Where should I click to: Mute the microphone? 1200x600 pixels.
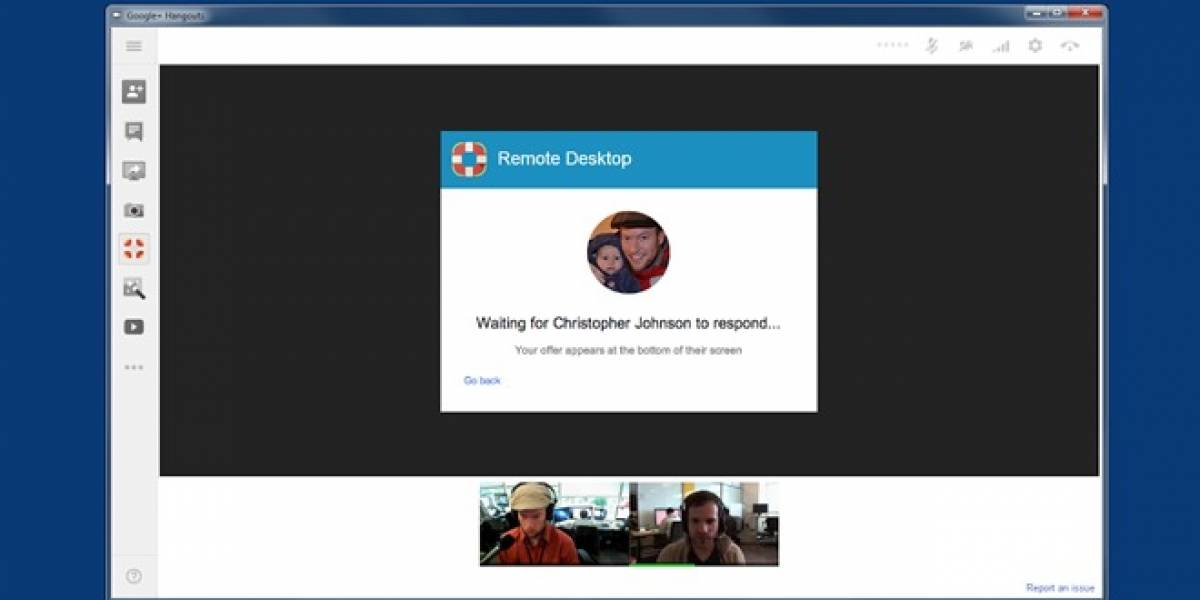pyautogui.click(x=931, y=46)
